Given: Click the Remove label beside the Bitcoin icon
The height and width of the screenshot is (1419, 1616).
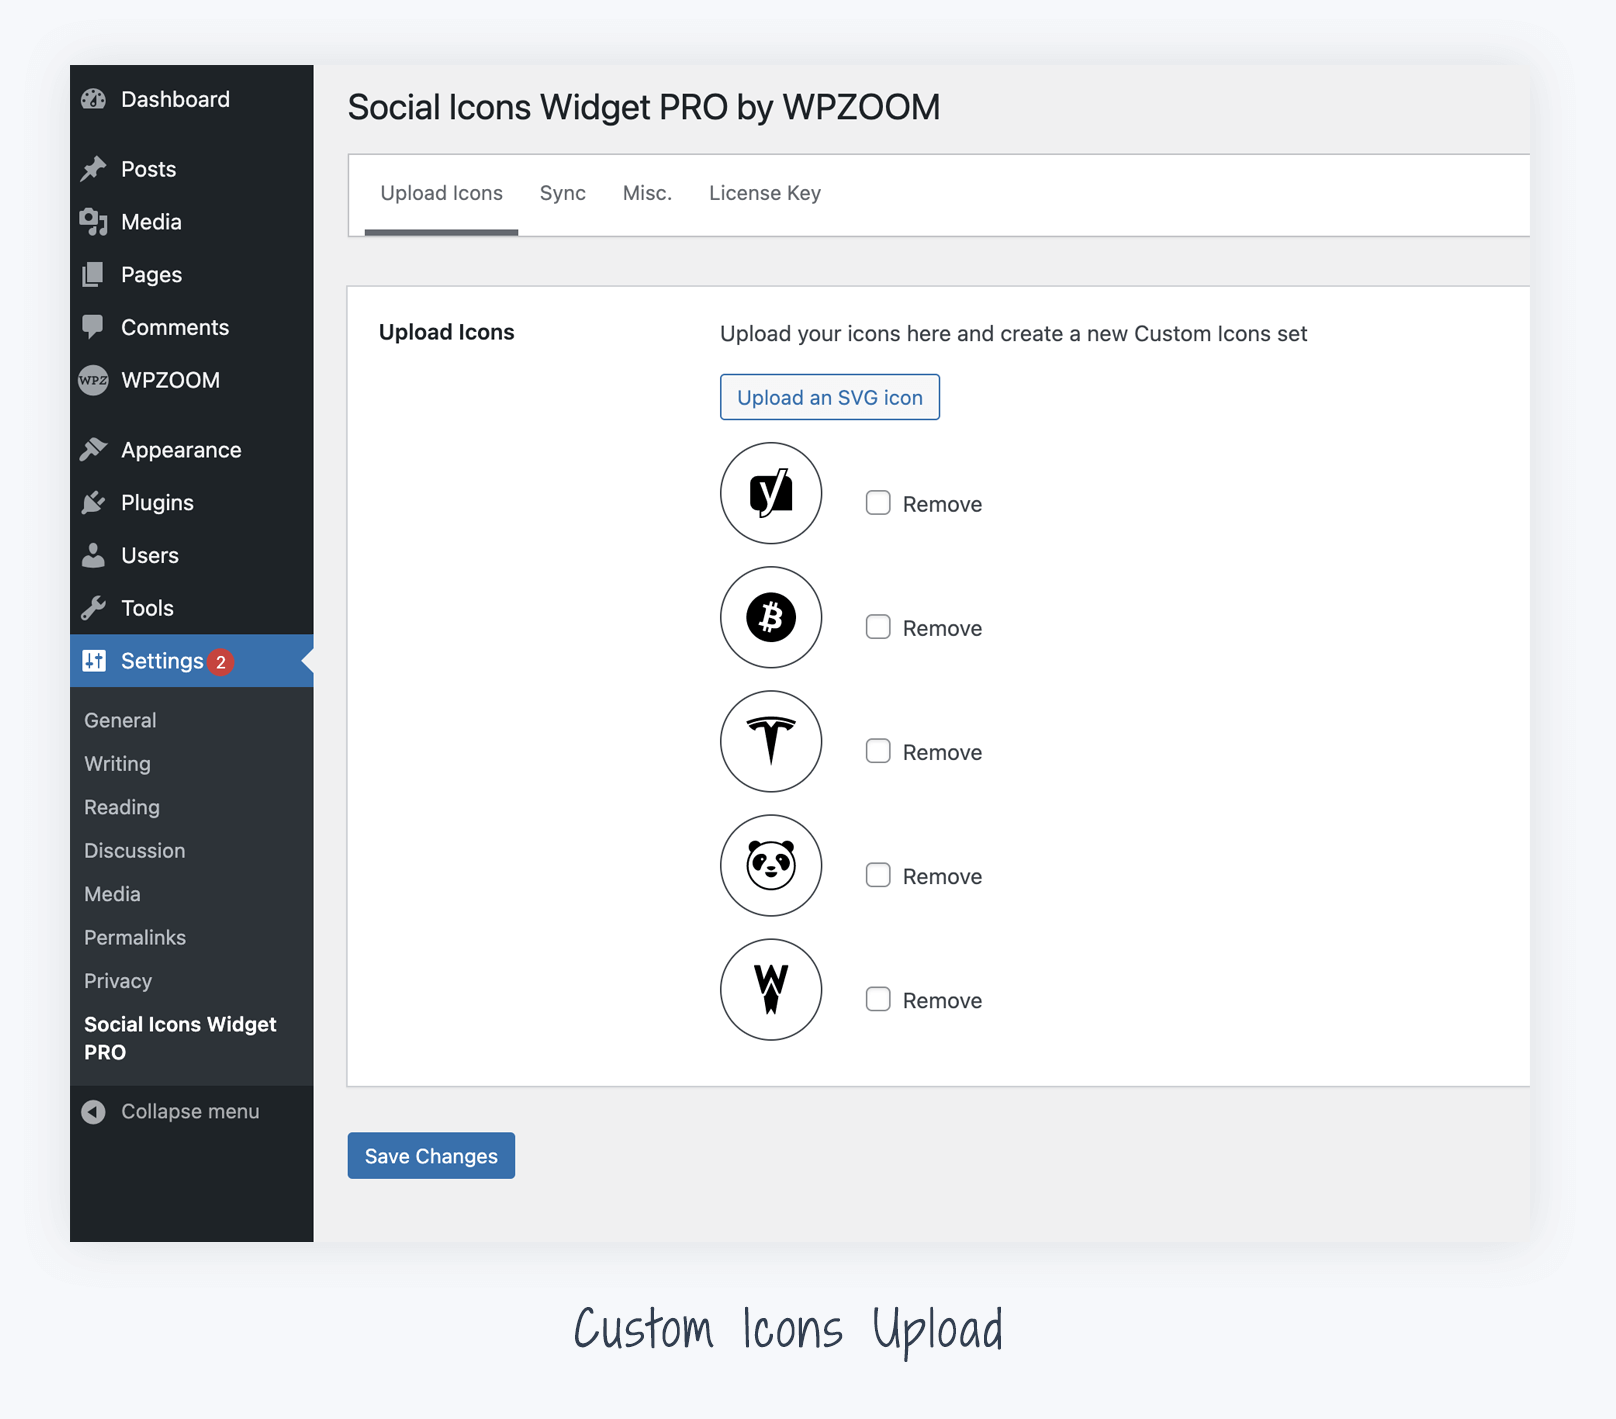Looking at the screenshot, I should pyautogui.click(x=942, y=628).
